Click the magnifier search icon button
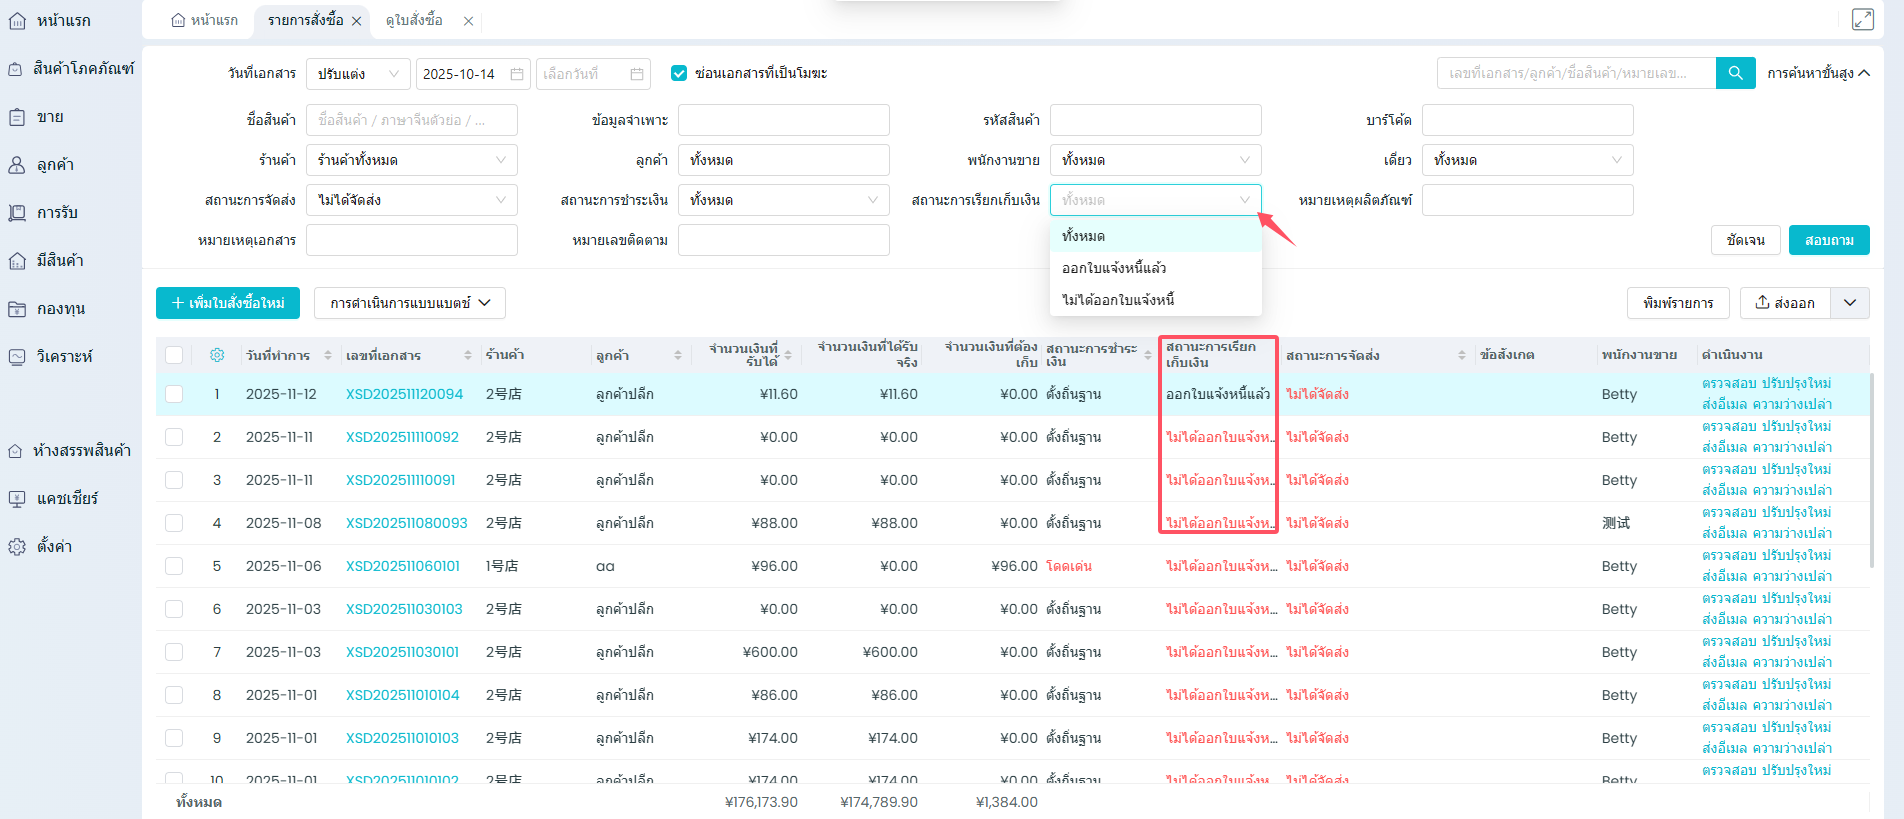 click(1735, 73)
